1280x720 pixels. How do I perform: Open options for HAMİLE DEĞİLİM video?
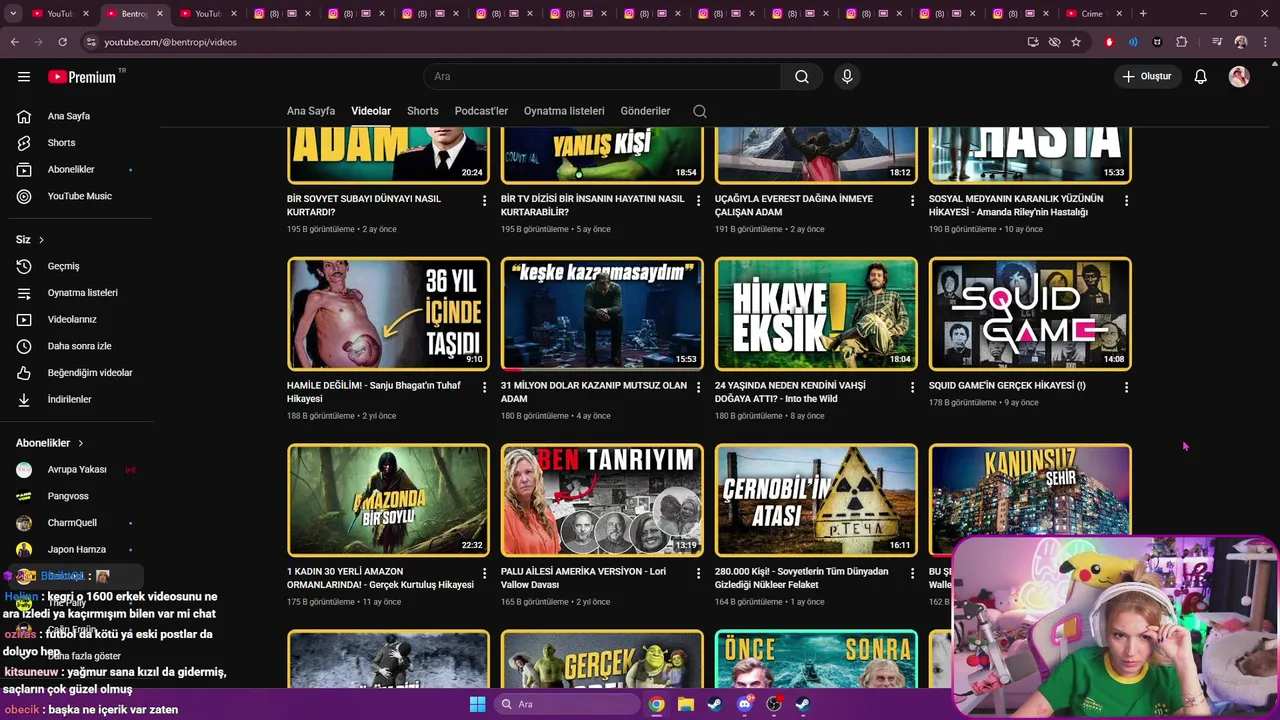click(x=484, y=387)
